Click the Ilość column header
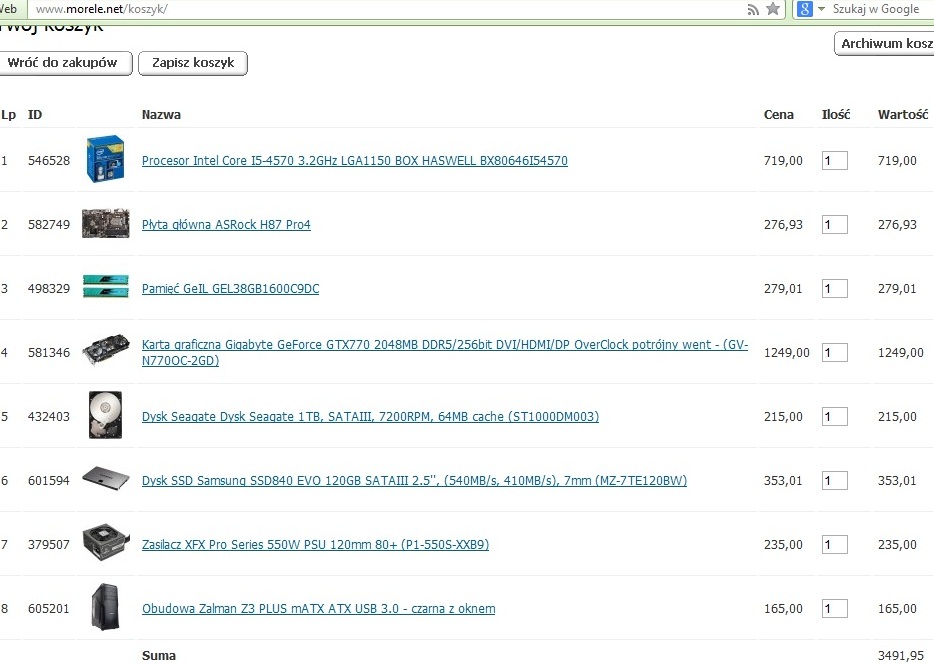Image resolution: width=934 pixels, height=664 pixels. point(836,114)
